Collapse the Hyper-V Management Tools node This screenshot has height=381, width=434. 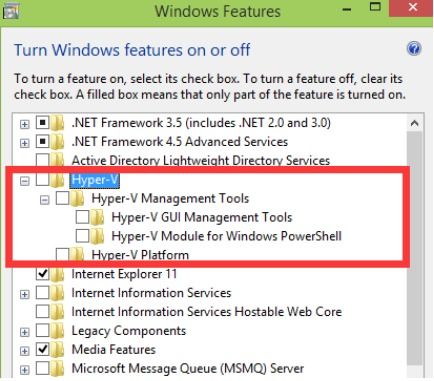click(x=44, y=200)
